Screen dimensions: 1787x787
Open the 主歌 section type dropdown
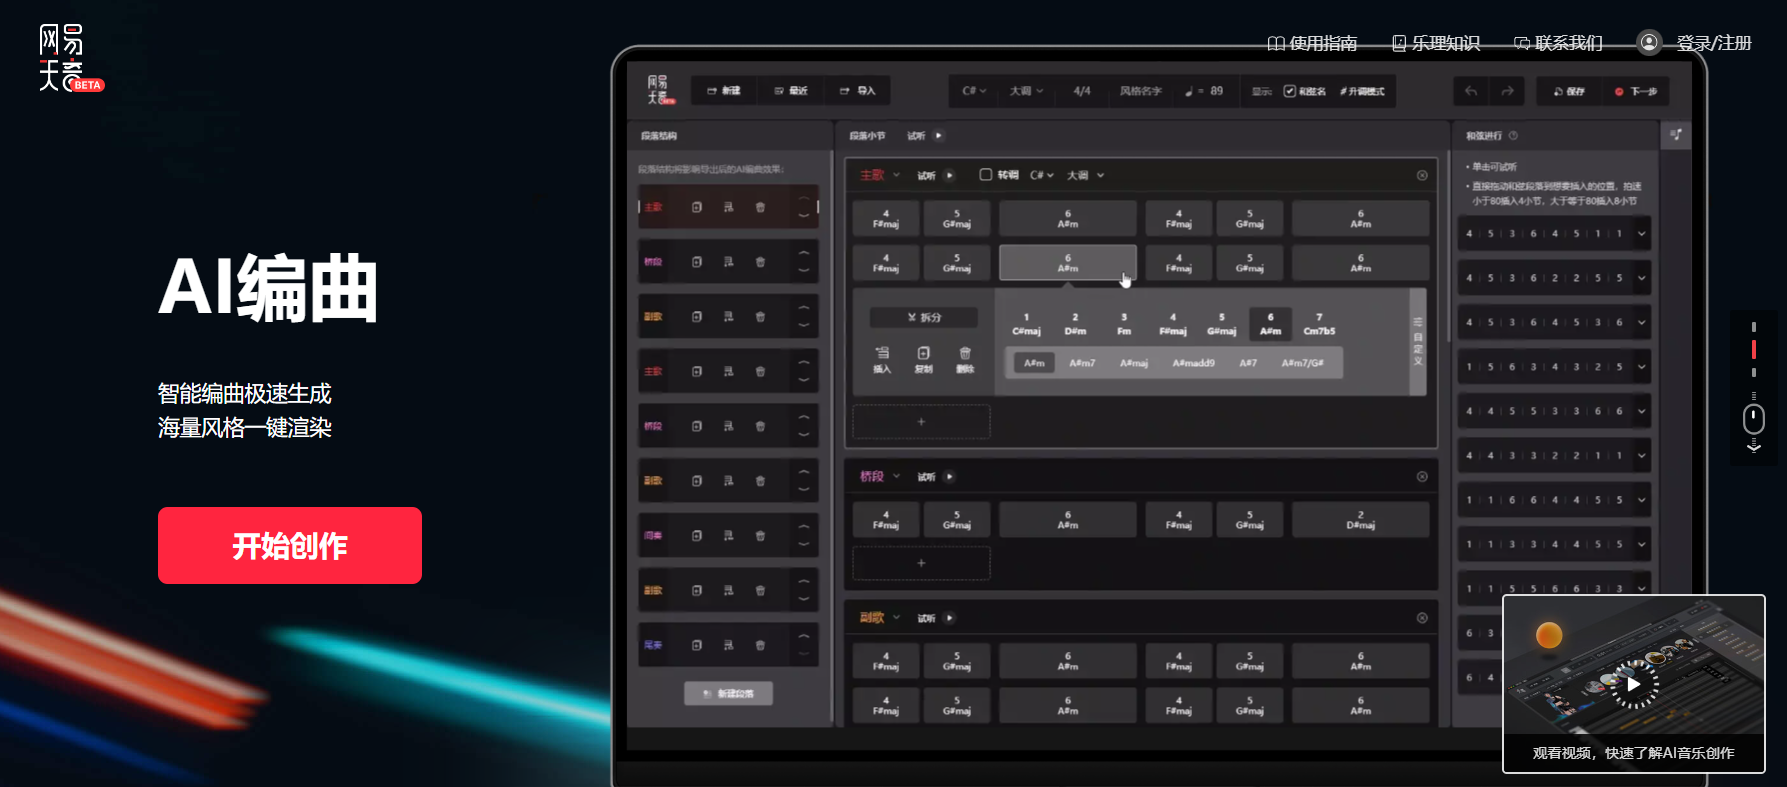[x=880, y=175]
